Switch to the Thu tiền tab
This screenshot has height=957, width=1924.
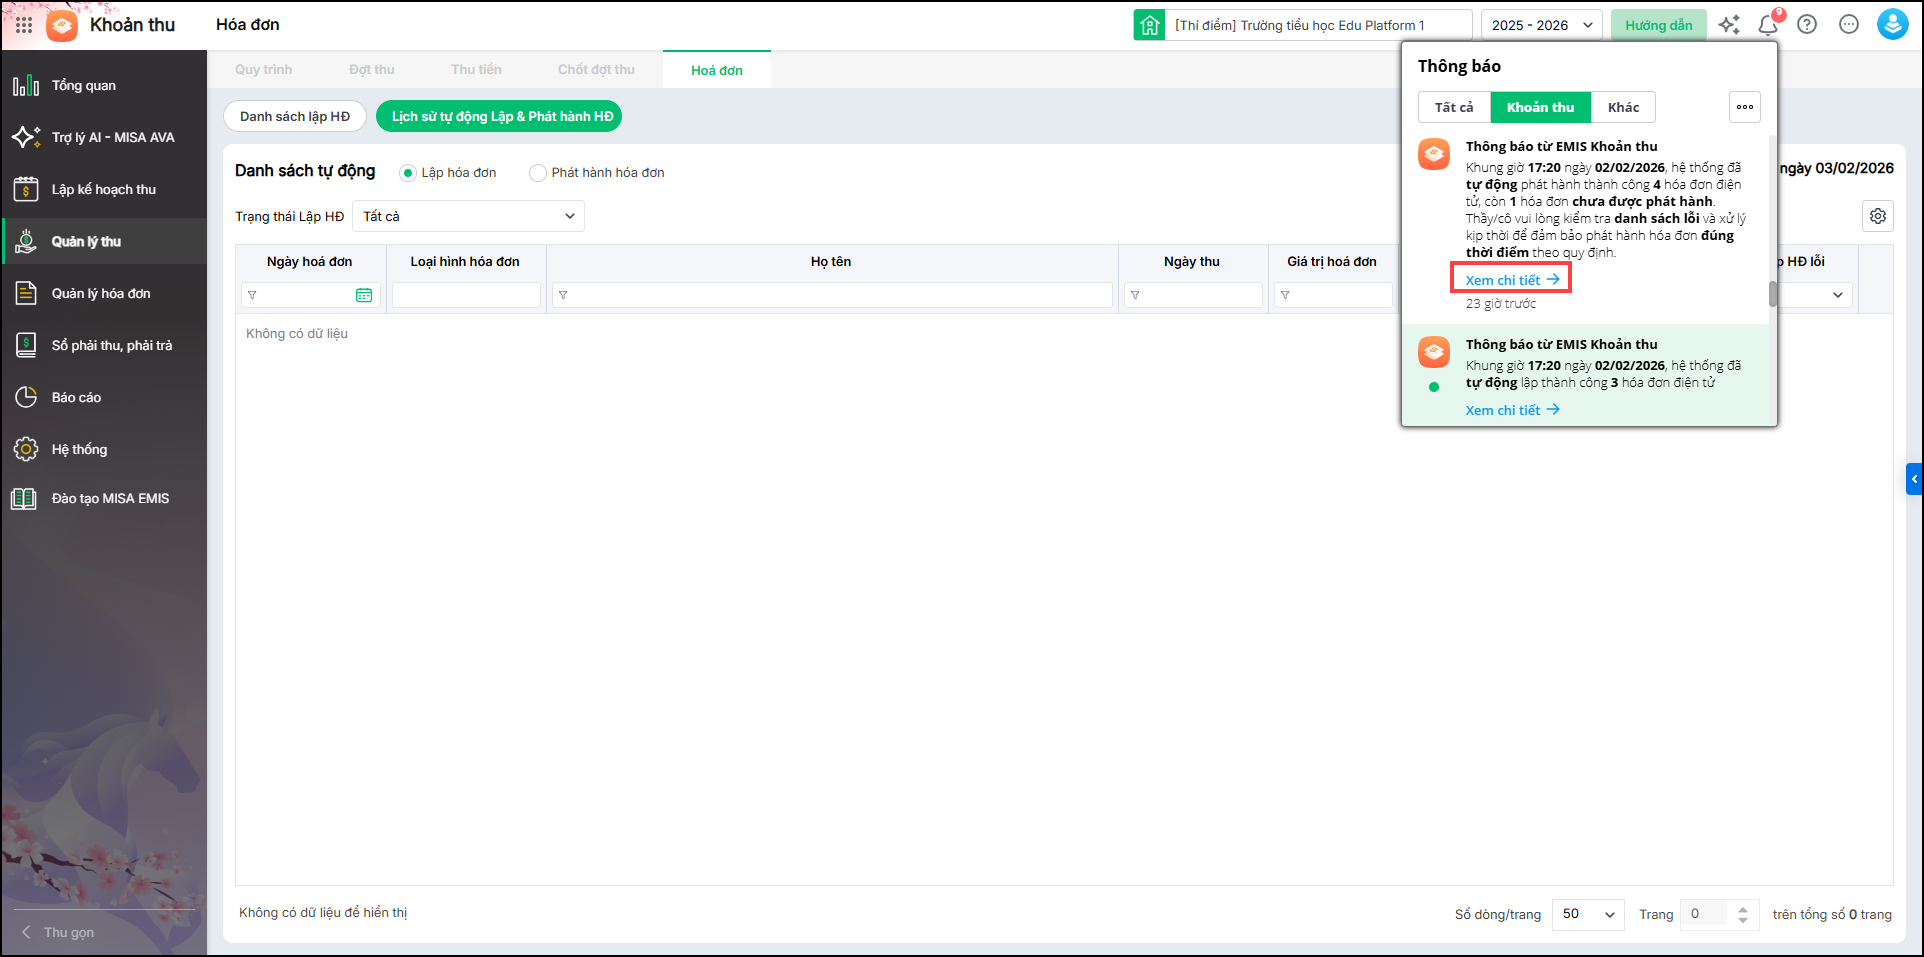coord(476,70)
